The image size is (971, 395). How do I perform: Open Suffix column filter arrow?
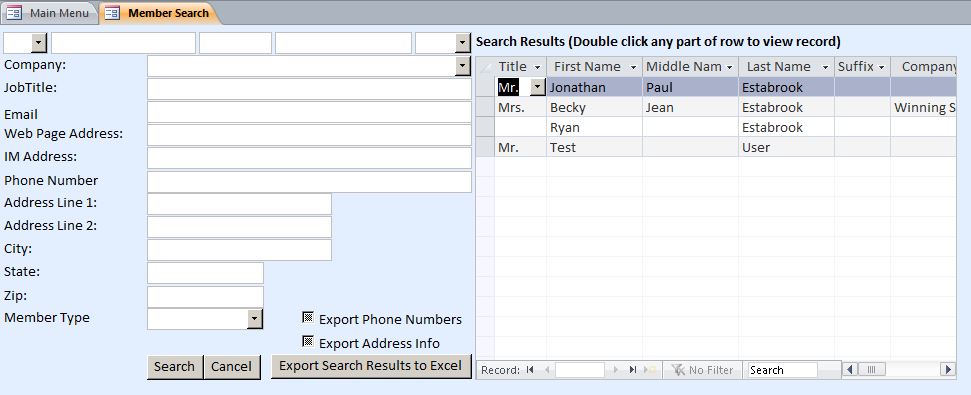[x=881, y=67]
